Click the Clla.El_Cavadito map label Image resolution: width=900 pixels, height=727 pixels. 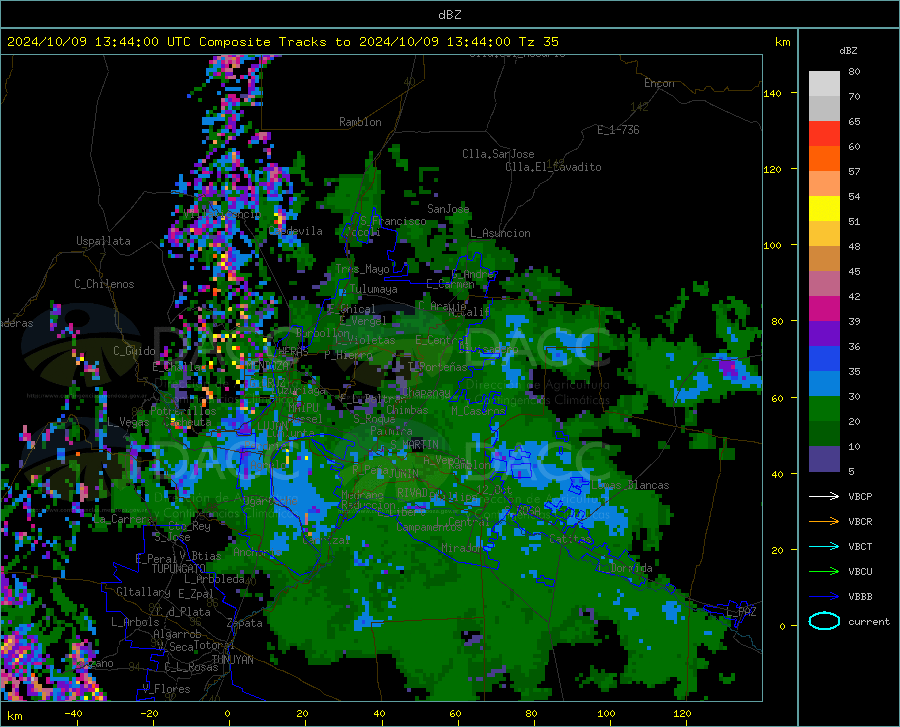point(553,167)
